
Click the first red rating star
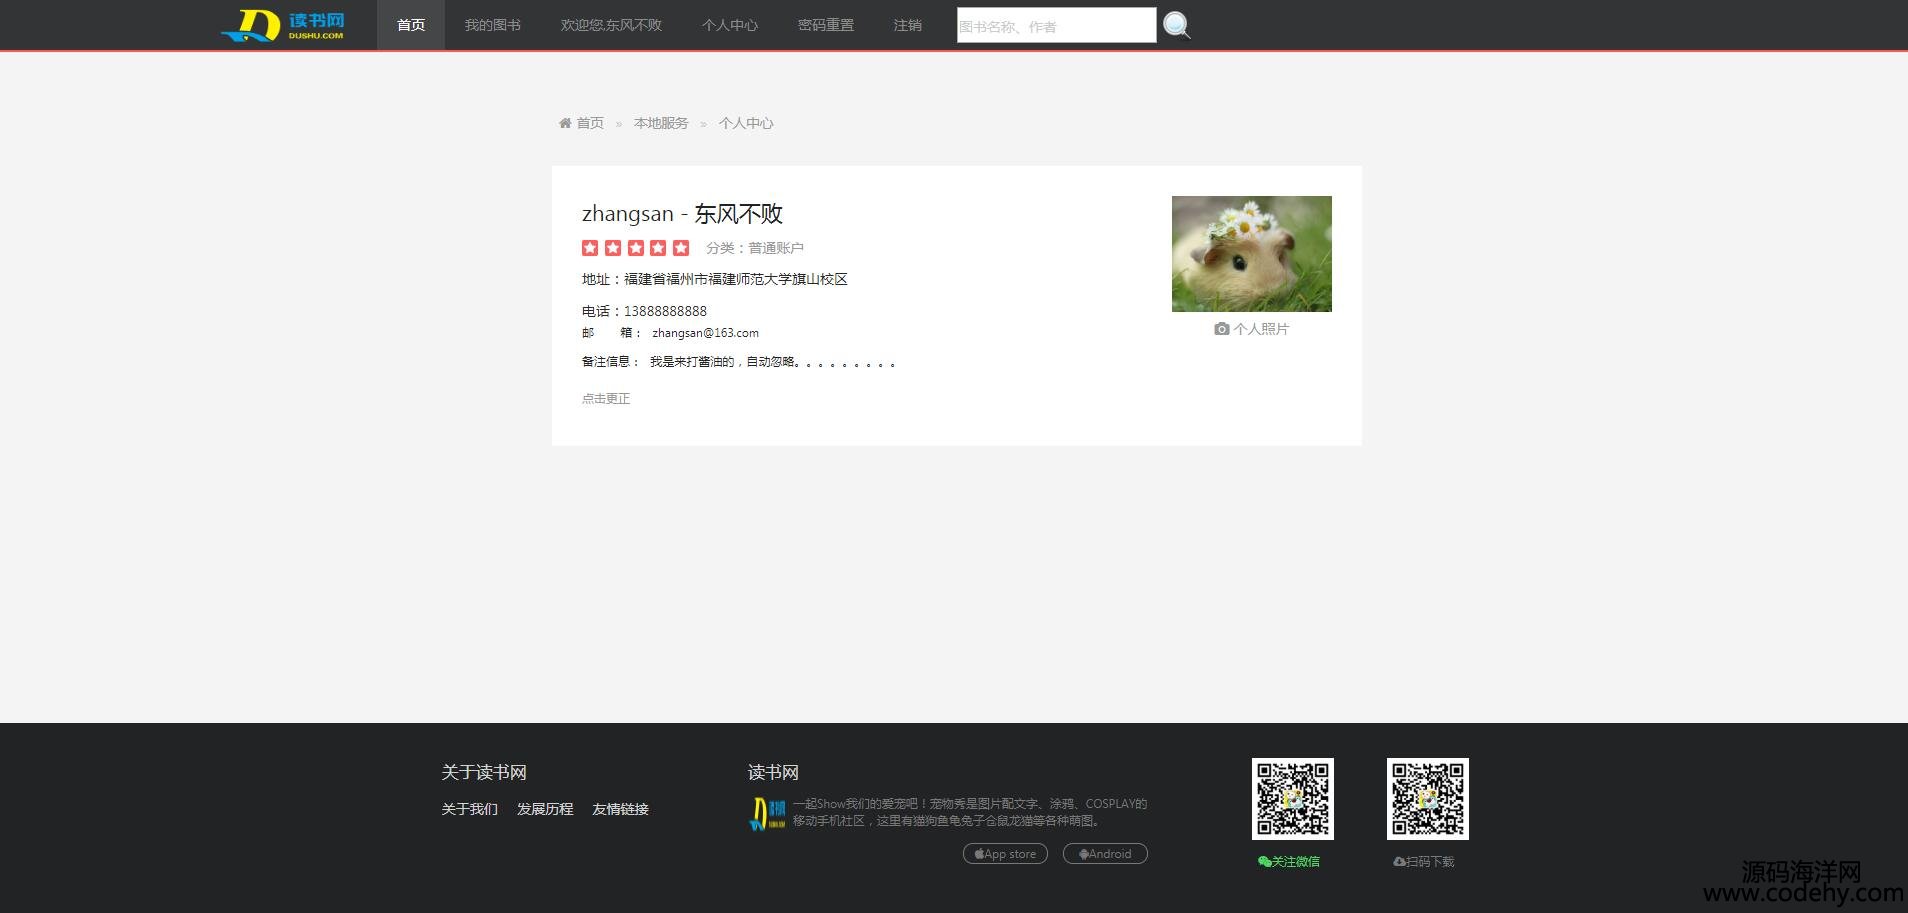pos(590,248)
